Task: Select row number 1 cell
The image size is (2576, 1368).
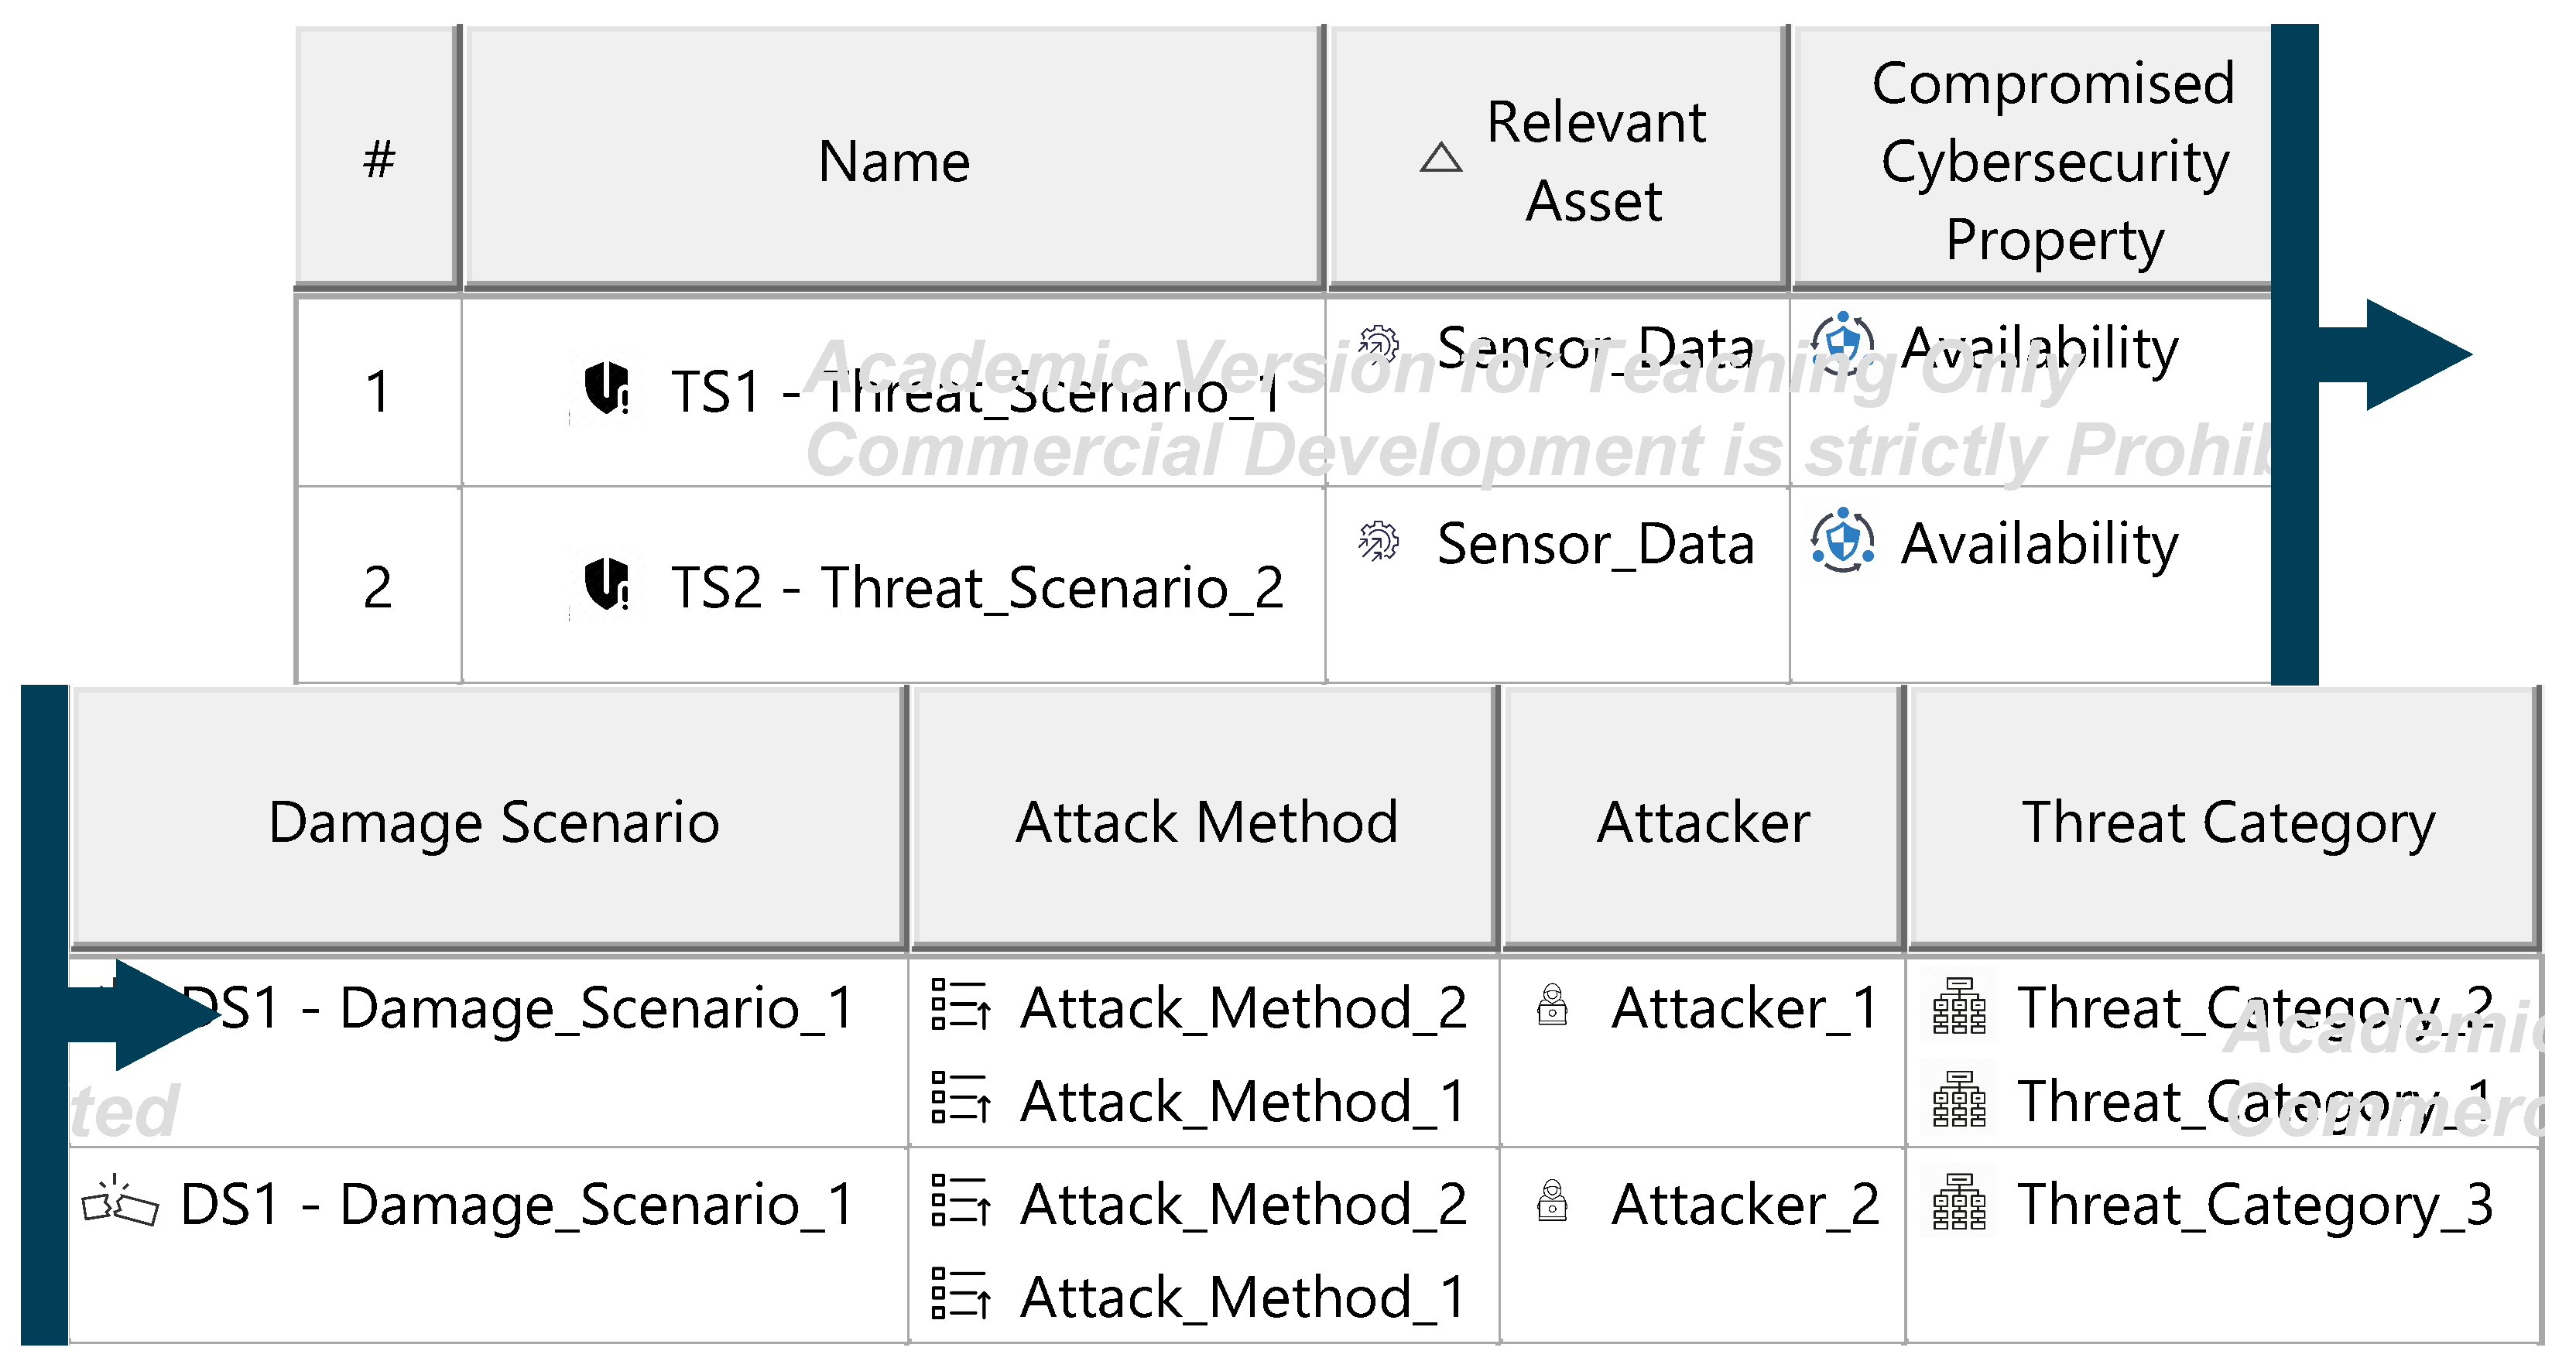Action: [x=378, y=390]
